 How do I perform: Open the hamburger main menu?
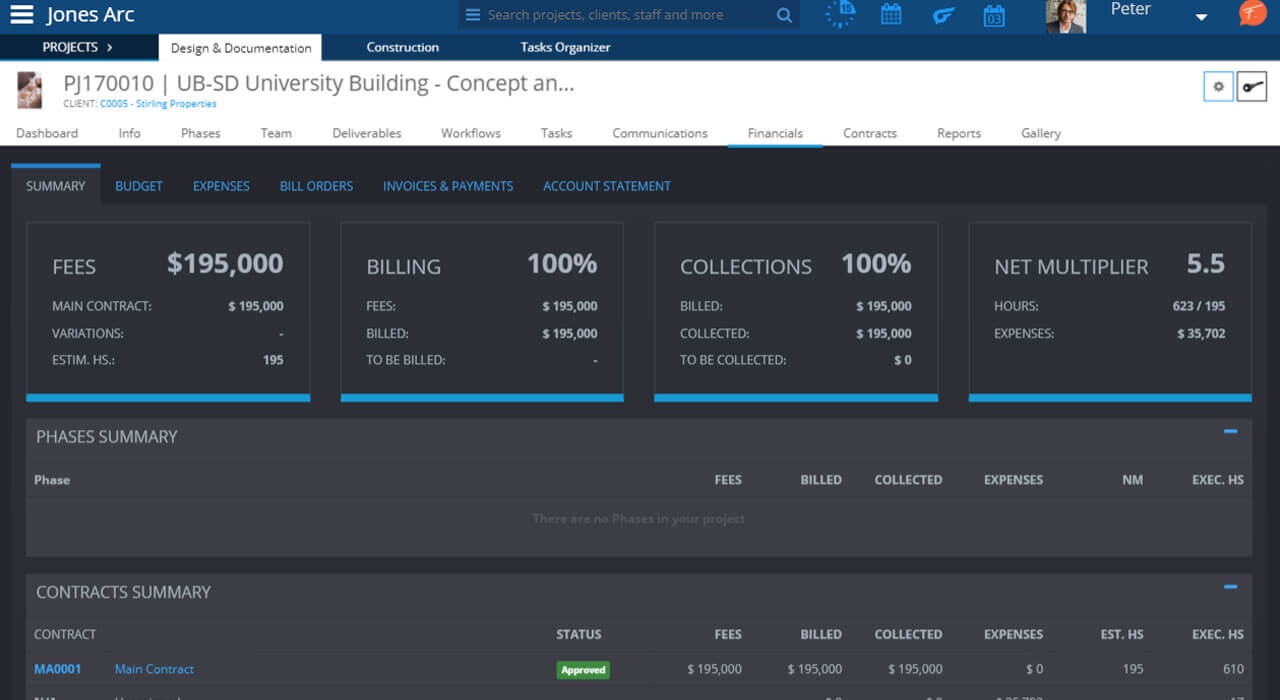(x=21, y=15)
